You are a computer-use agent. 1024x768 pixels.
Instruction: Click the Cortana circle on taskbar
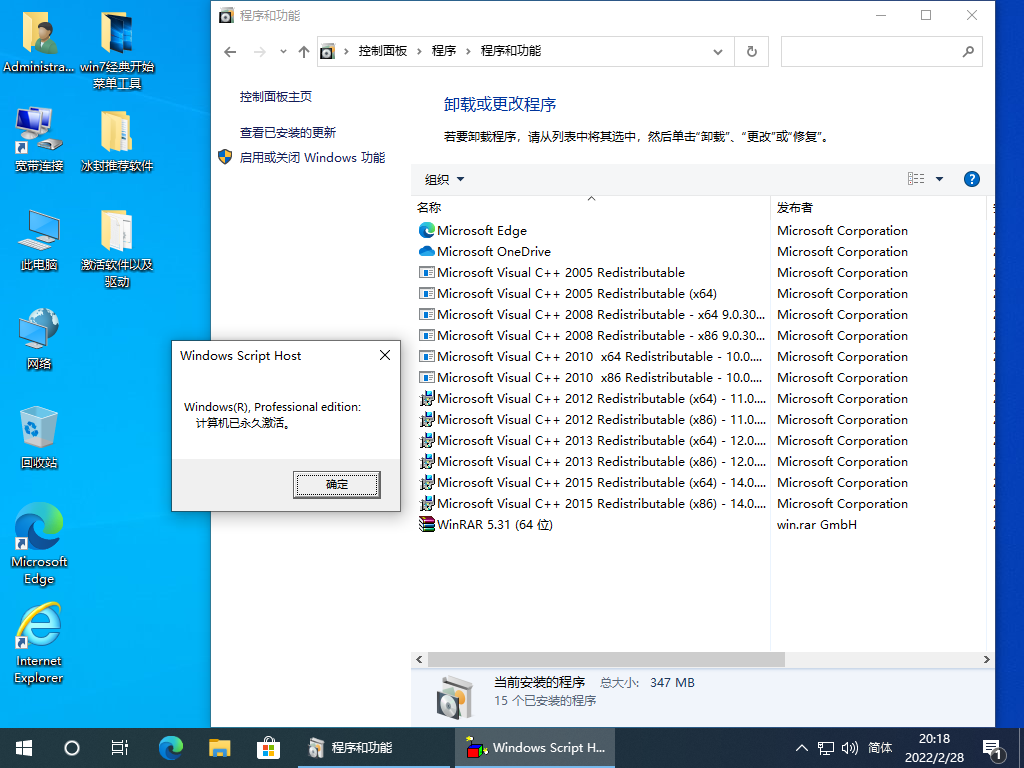(72, 748)
